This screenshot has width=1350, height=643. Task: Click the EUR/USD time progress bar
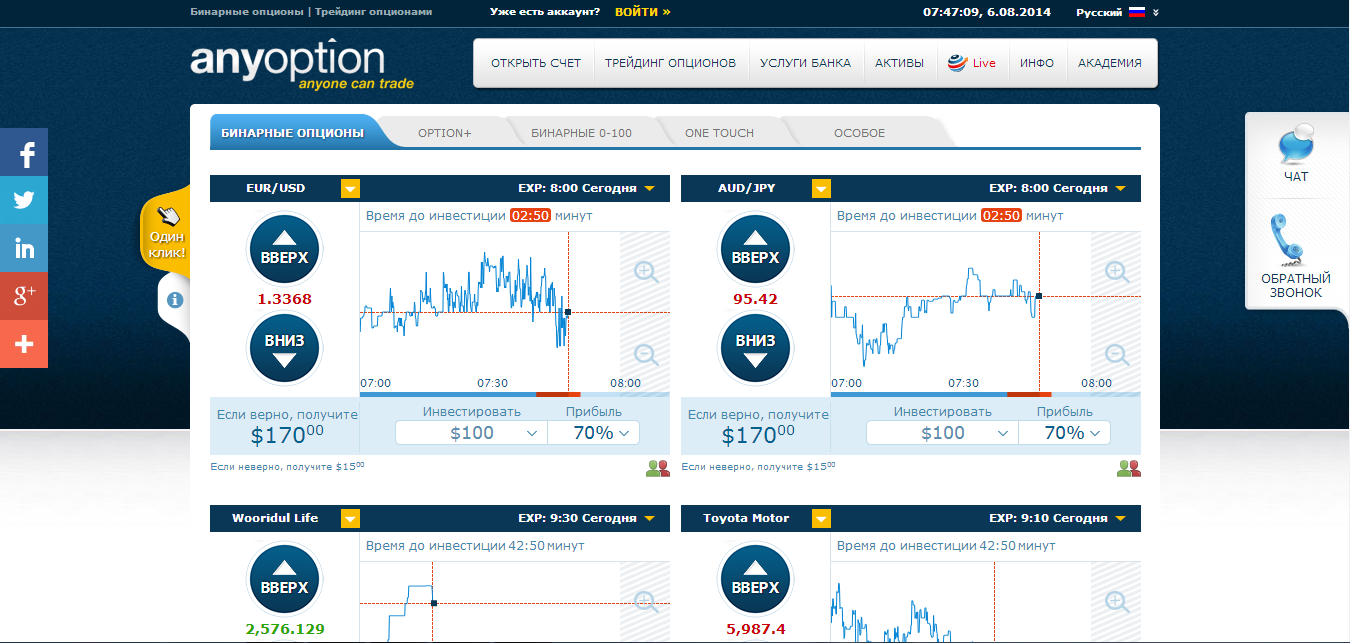pos(514,395)
